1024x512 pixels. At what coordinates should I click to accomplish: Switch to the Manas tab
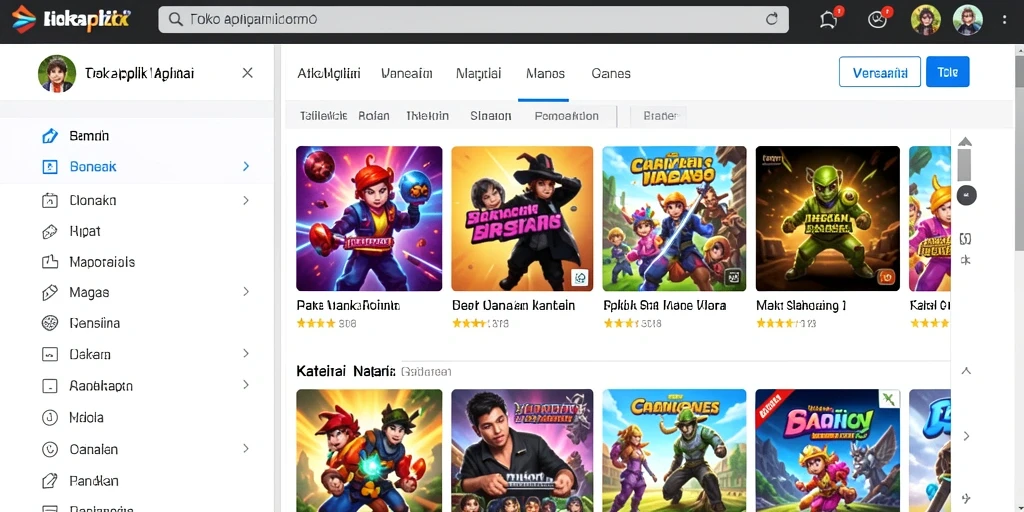tap(545, 74)
